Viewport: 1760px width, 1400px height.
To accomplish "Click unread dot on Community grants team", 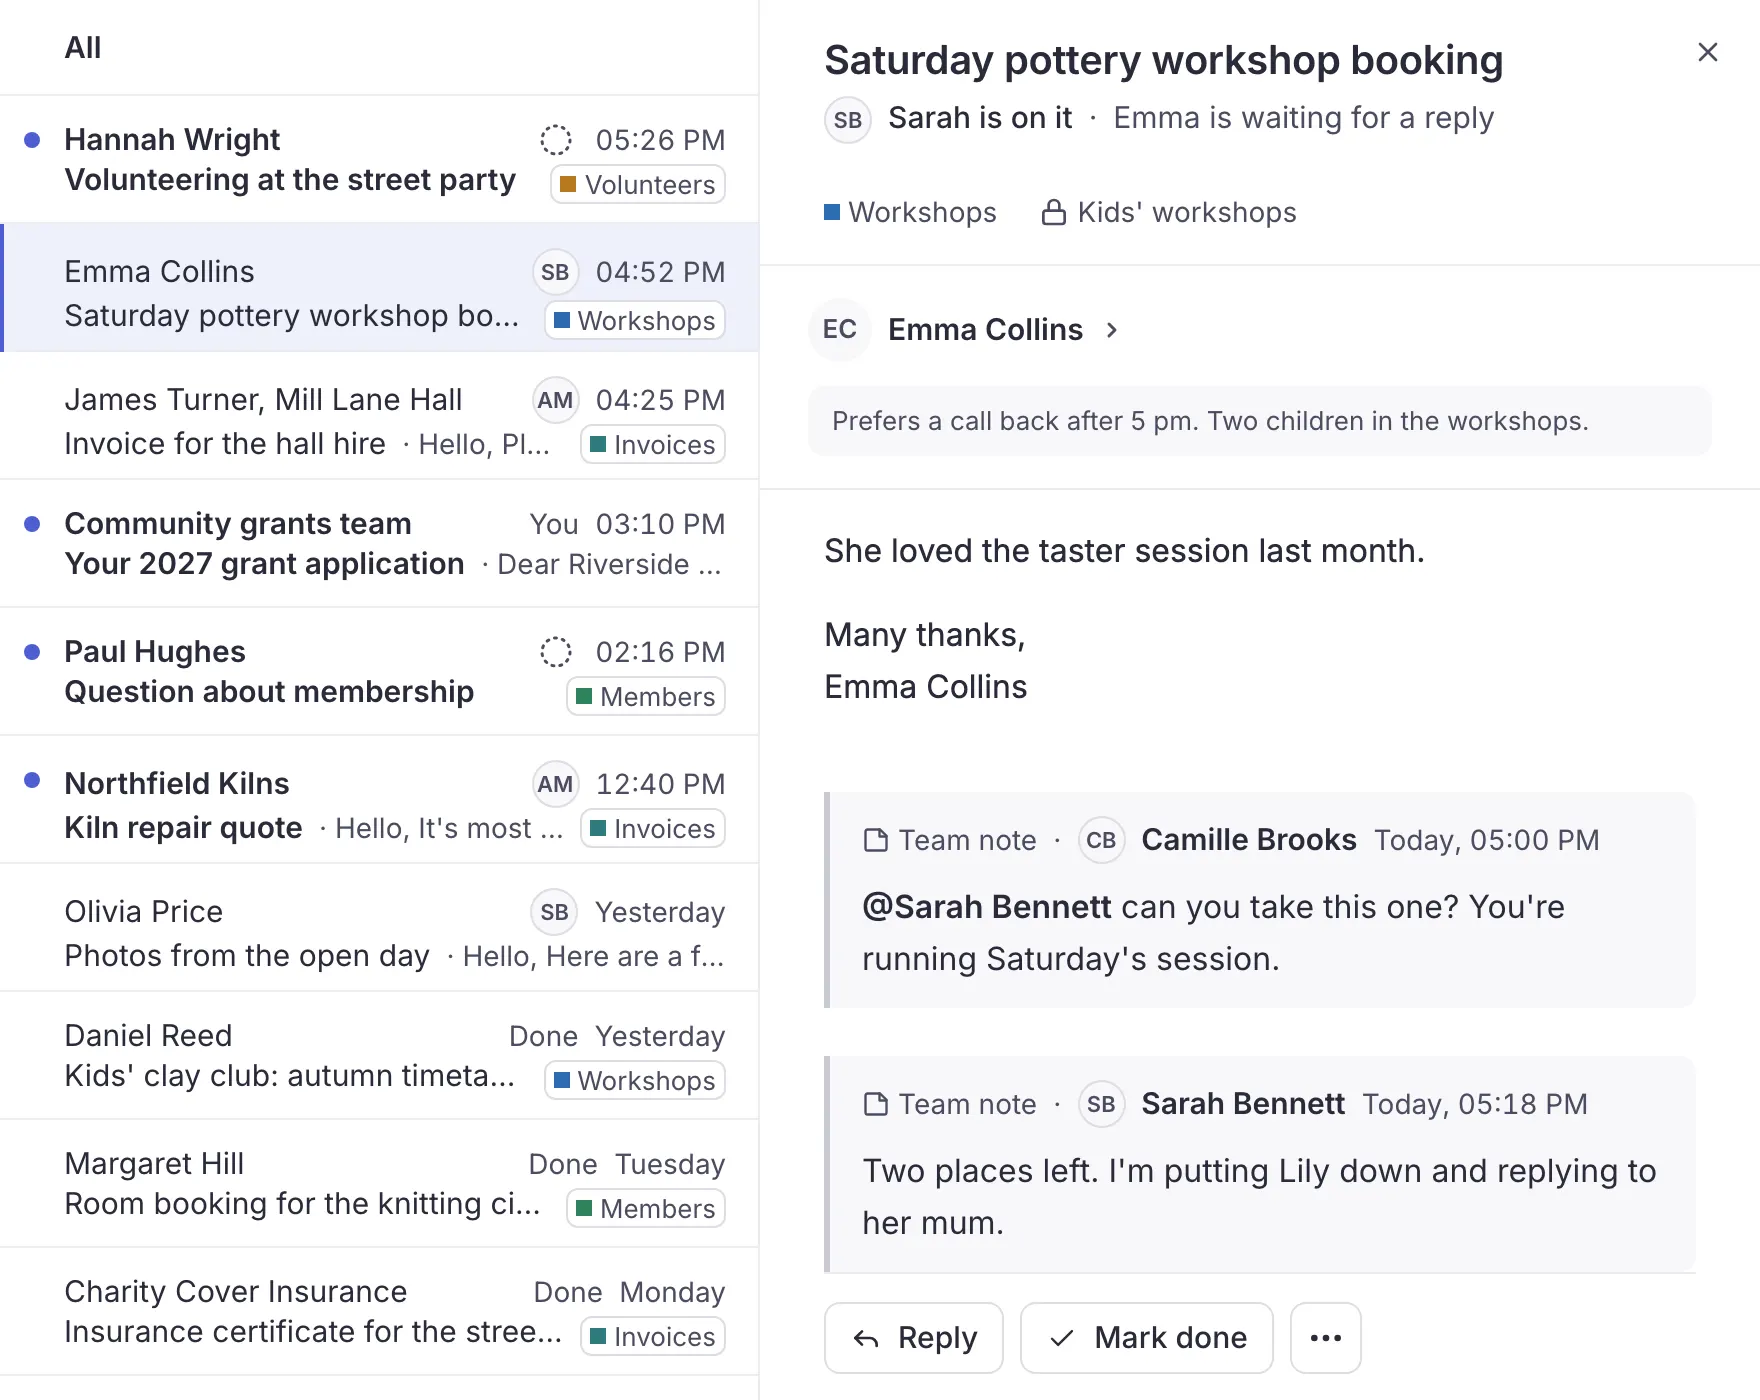I will [32, 524].
